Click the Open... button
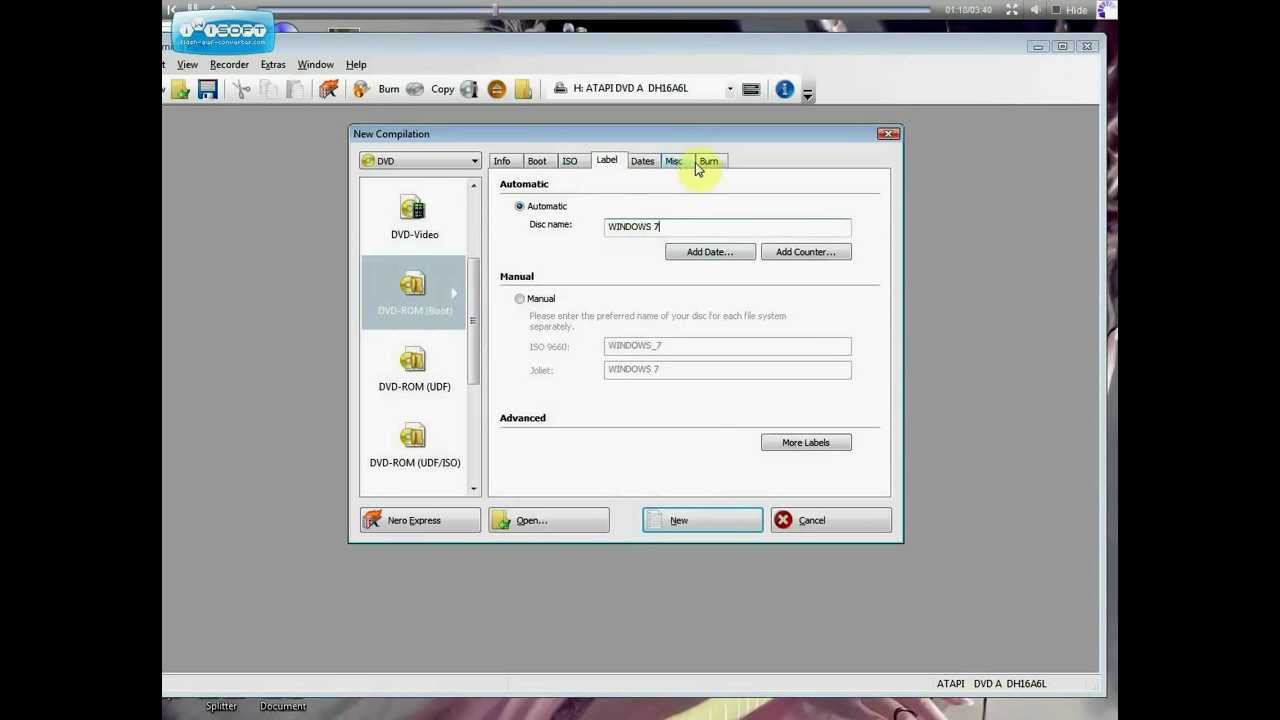Image resolution: width=1280 pixels, height=720 pixels. (x=549, y=520)
